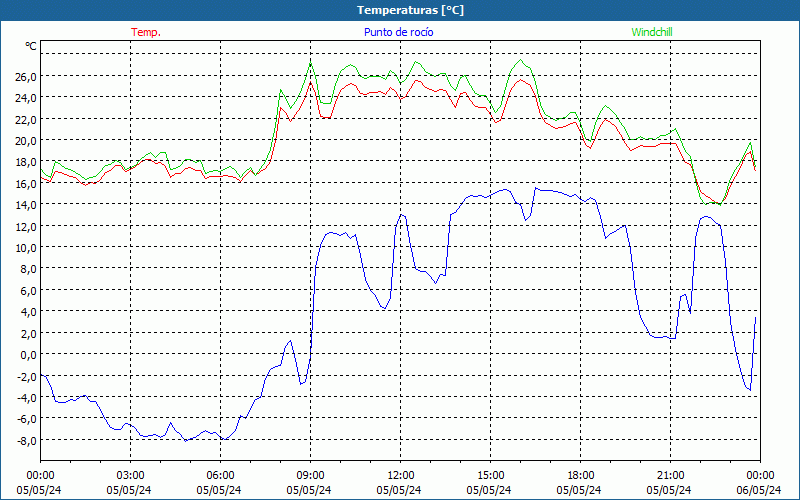Click the '-8,0' y-axis value
Screen dimensions: 800x500
pyautogui.click(x=27, y=440)
